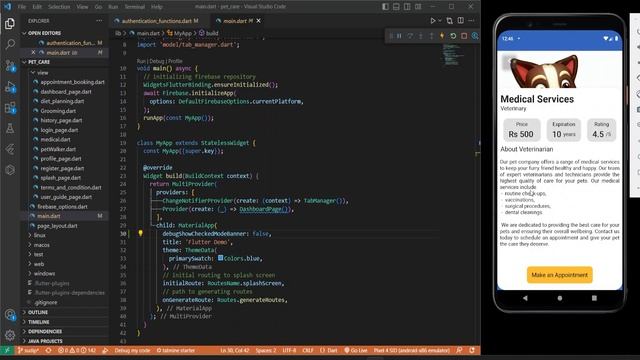
Task: Open dashboard_page.dart in explorer
Action: [x=66, y=92]
